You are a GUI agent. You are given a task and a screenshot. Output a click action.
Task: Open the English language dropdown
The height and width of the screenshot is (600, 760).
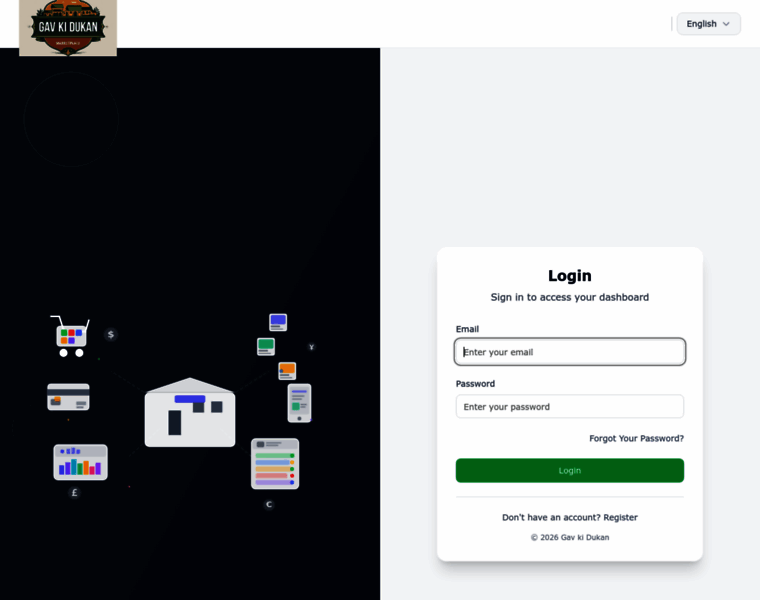[708, 24]
